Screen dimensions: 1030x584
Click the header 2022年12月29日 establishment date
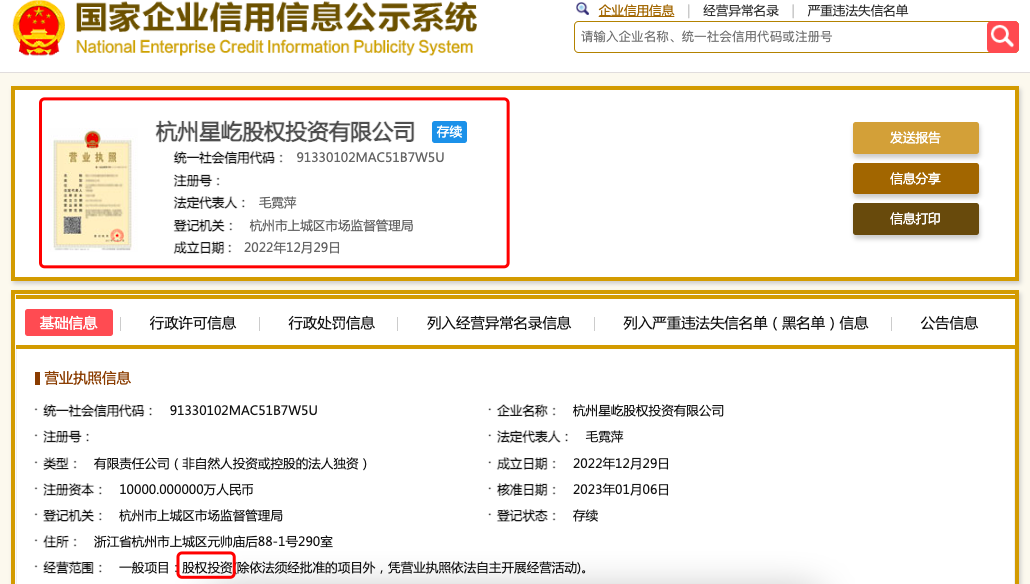[x=292, y=248]
